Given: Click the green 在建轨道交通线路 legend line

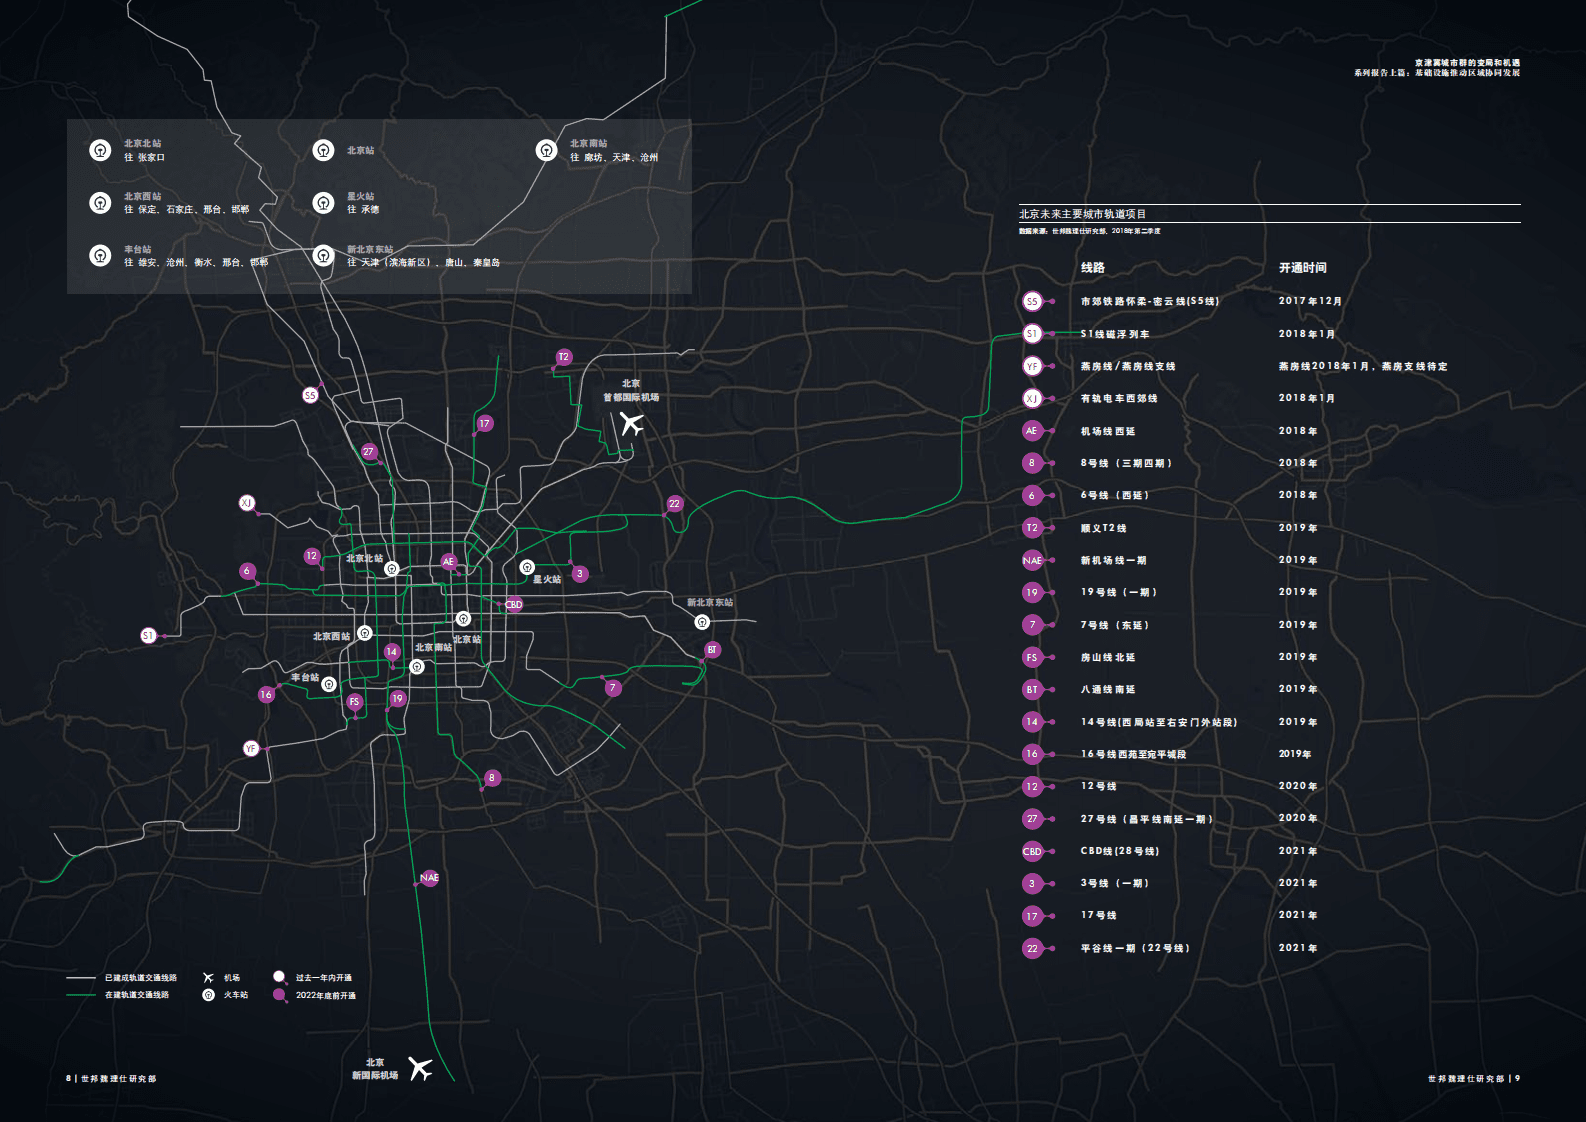Looking at the screenshot, I should [81, 995].
